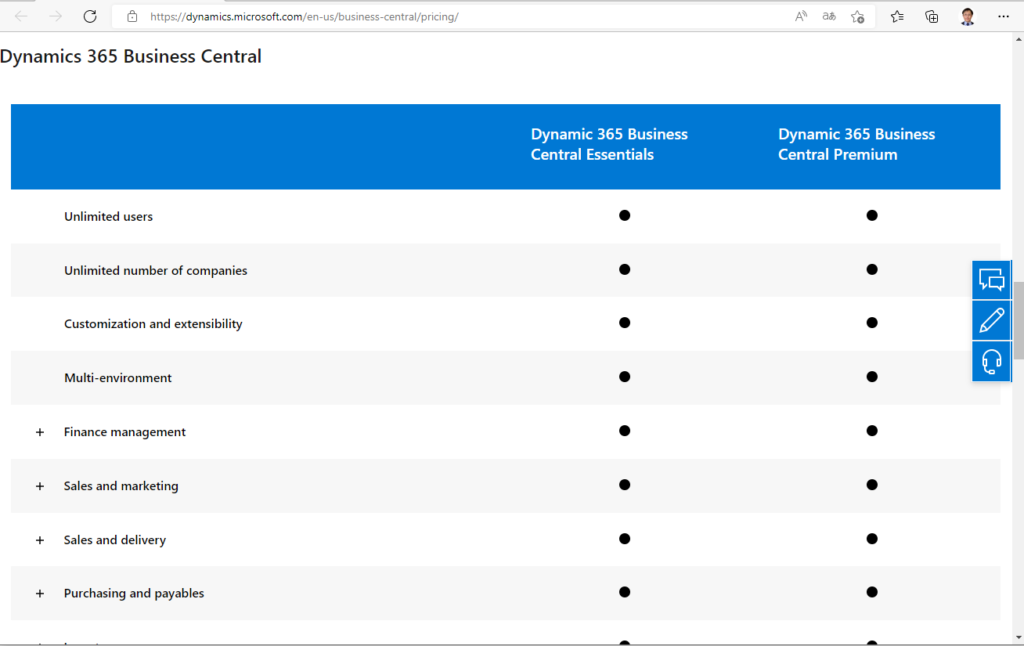The width and height of the screenshot is (1024, 646).
Task: Open the translate page icon
Action: tap(829, 16)
